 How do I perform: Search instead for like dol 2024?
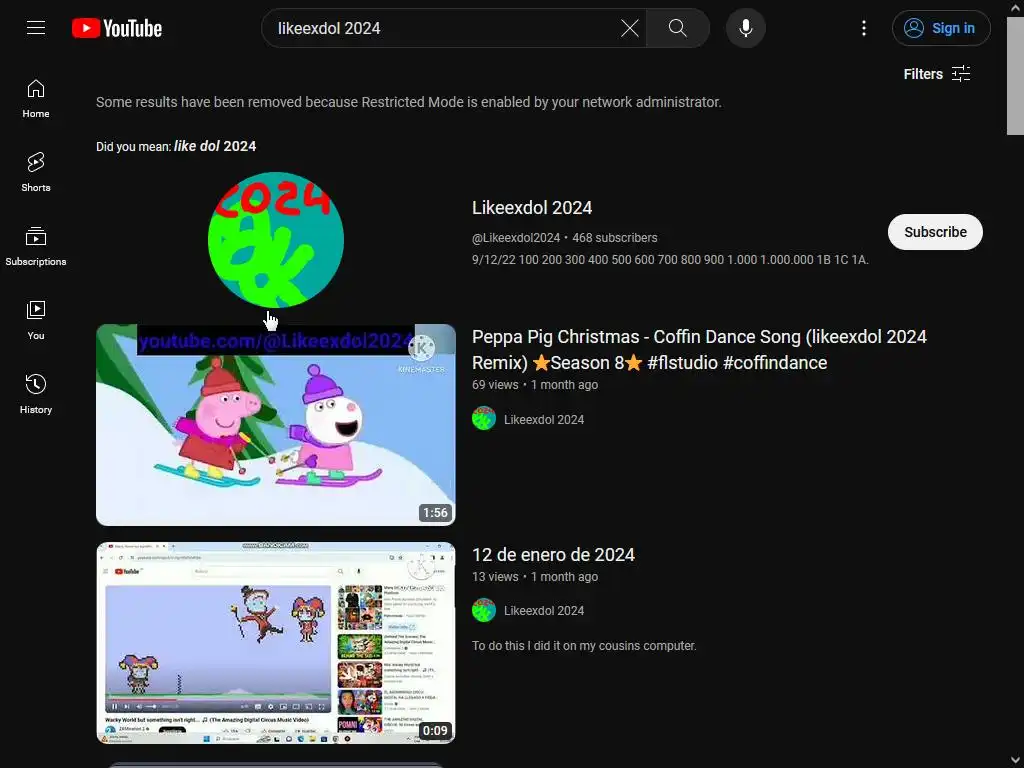pyautogui.click(x=215, y=146)
